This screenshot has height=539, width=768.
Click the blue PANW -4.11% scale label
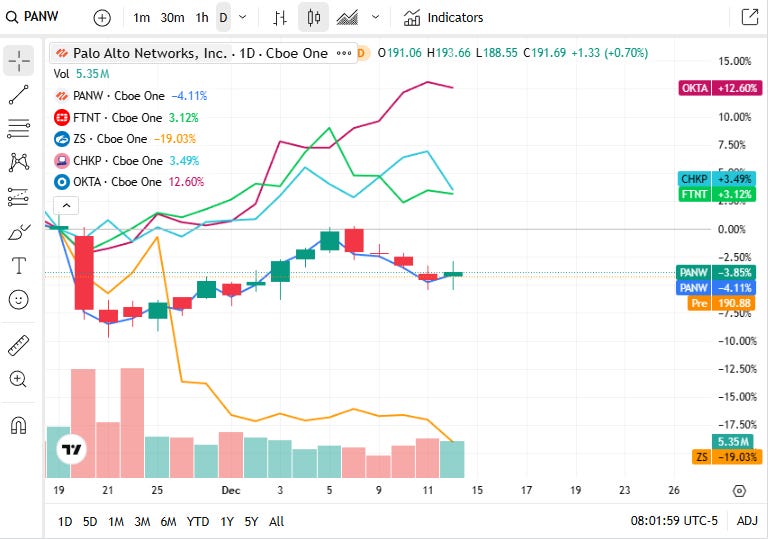(716, 288)
